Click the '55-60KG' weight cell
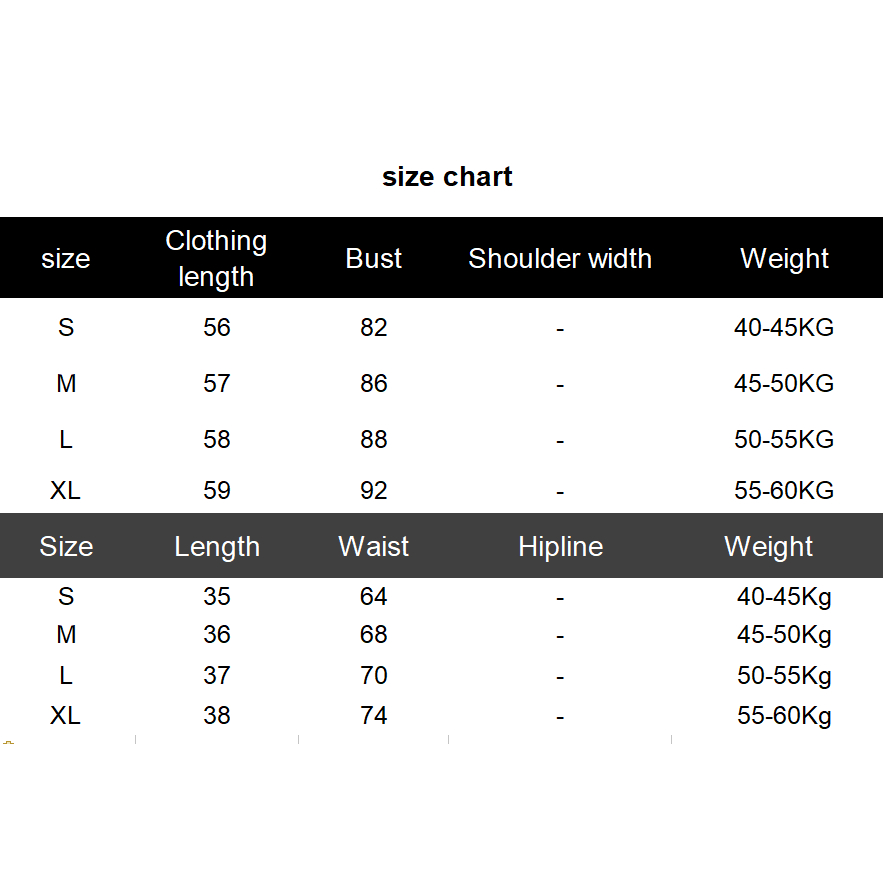Image resolution: width=883 pixels, height=883 pixels. point(784,491)
